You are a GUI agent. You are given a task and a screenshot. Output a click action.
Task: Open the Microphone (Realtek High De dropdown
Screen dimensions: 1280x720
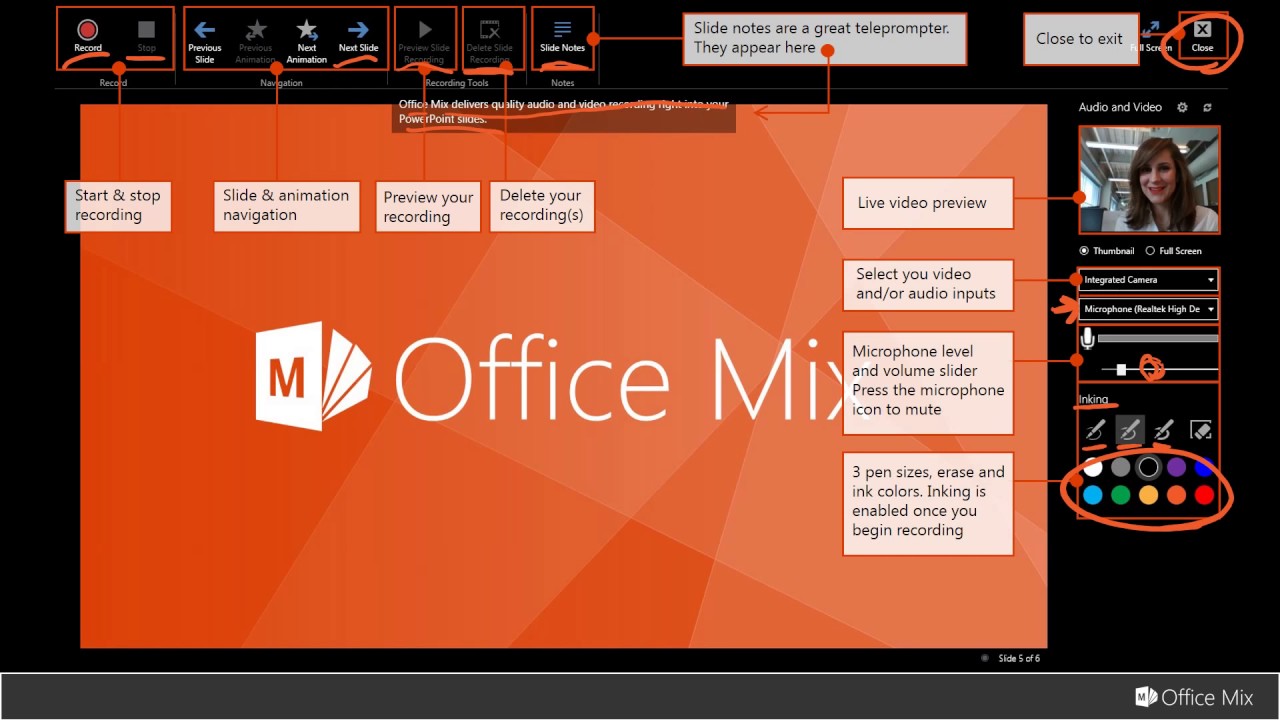click(x=1149, y=309)
